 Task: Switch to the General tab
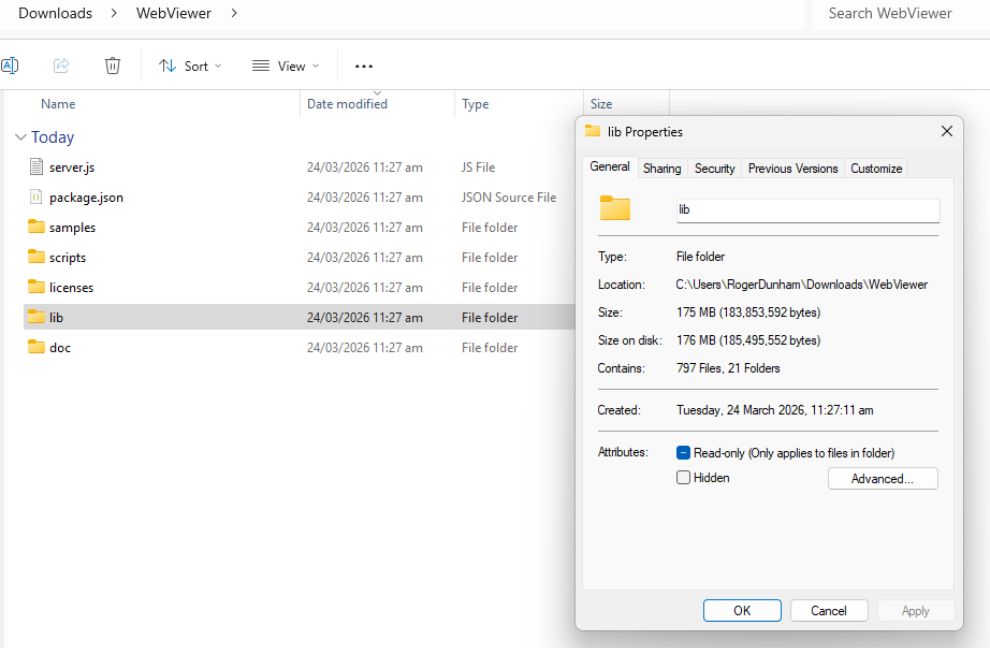point(609,167)
